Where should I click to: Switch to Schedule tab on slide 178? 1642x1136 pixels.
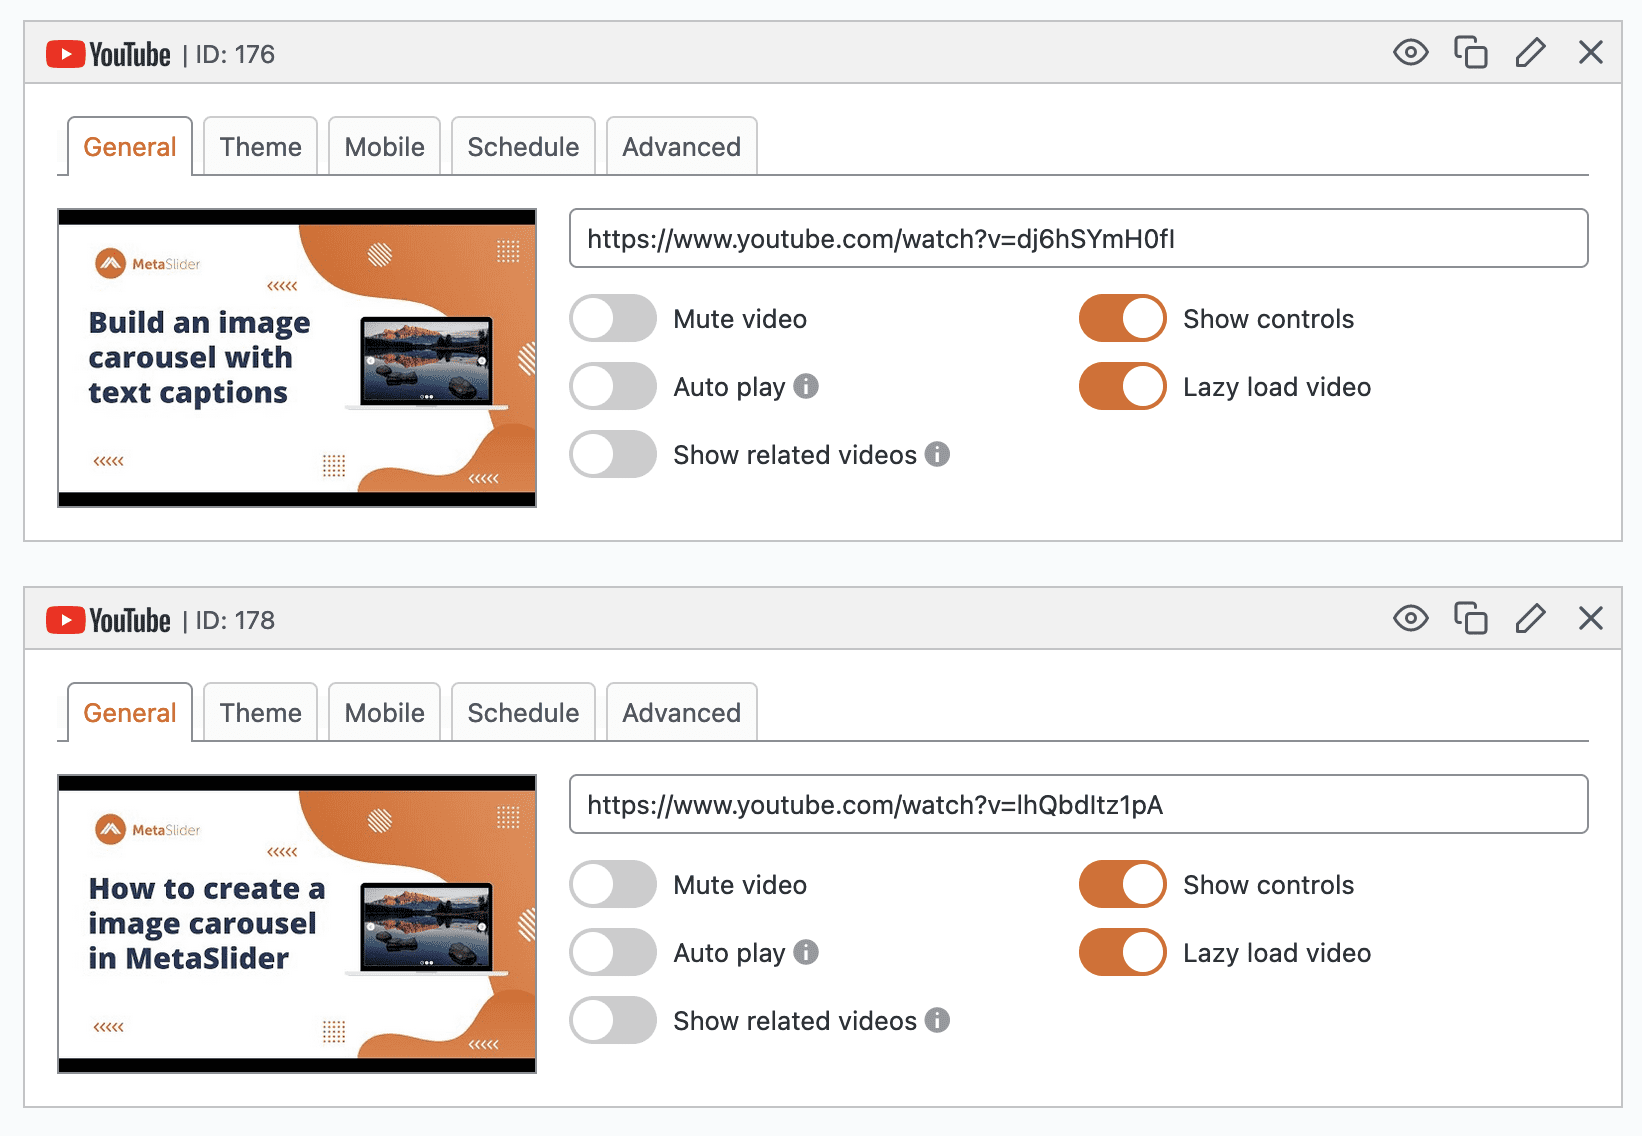point(523,713)
